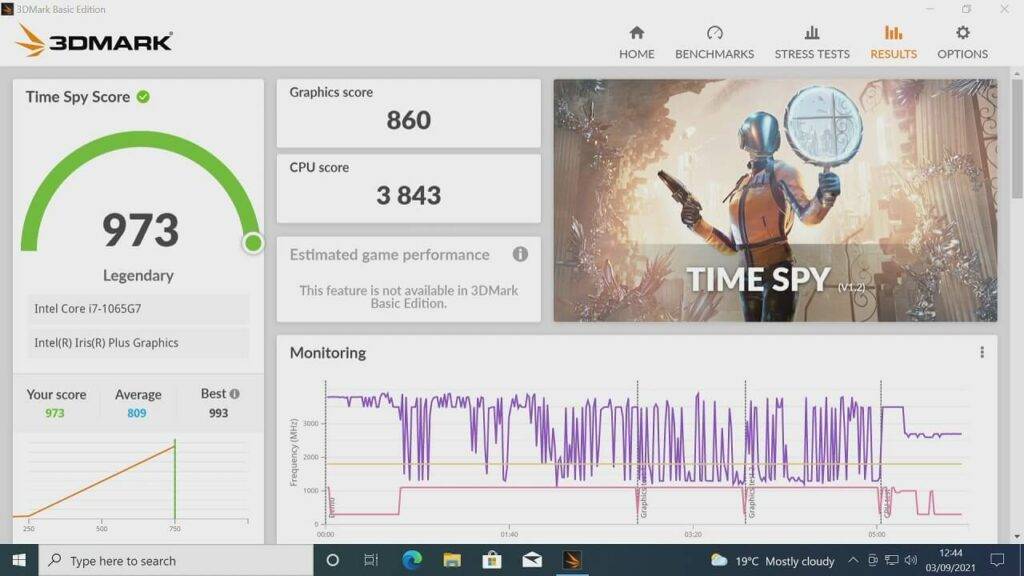Select the RESULTS tab

[893, 42]
